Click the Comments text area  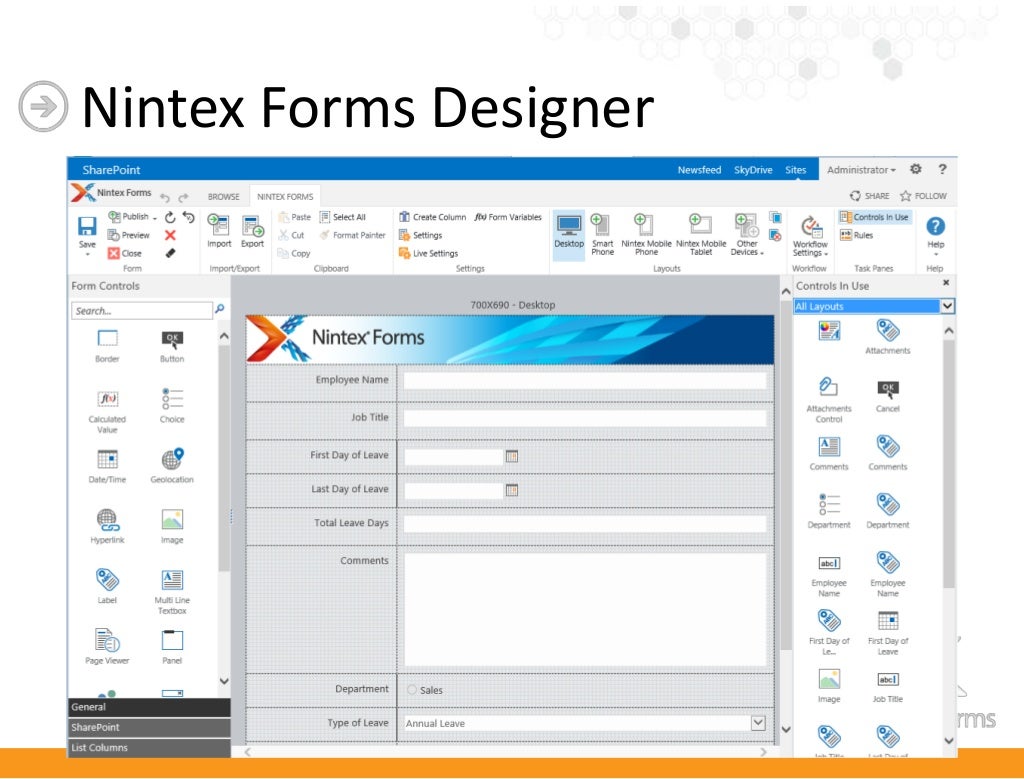point(584,609)
